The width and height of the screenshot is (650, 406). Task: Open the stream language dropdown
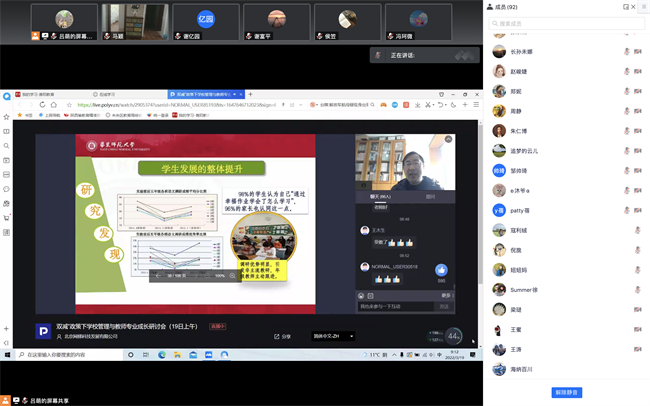tap(333, 336)
